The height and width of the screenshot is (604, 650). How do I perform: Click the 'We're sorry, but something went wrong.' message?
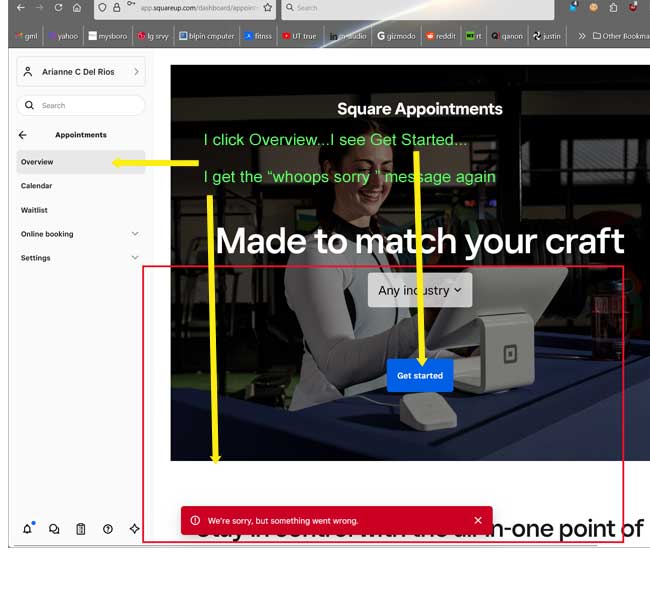click(283, 521)
